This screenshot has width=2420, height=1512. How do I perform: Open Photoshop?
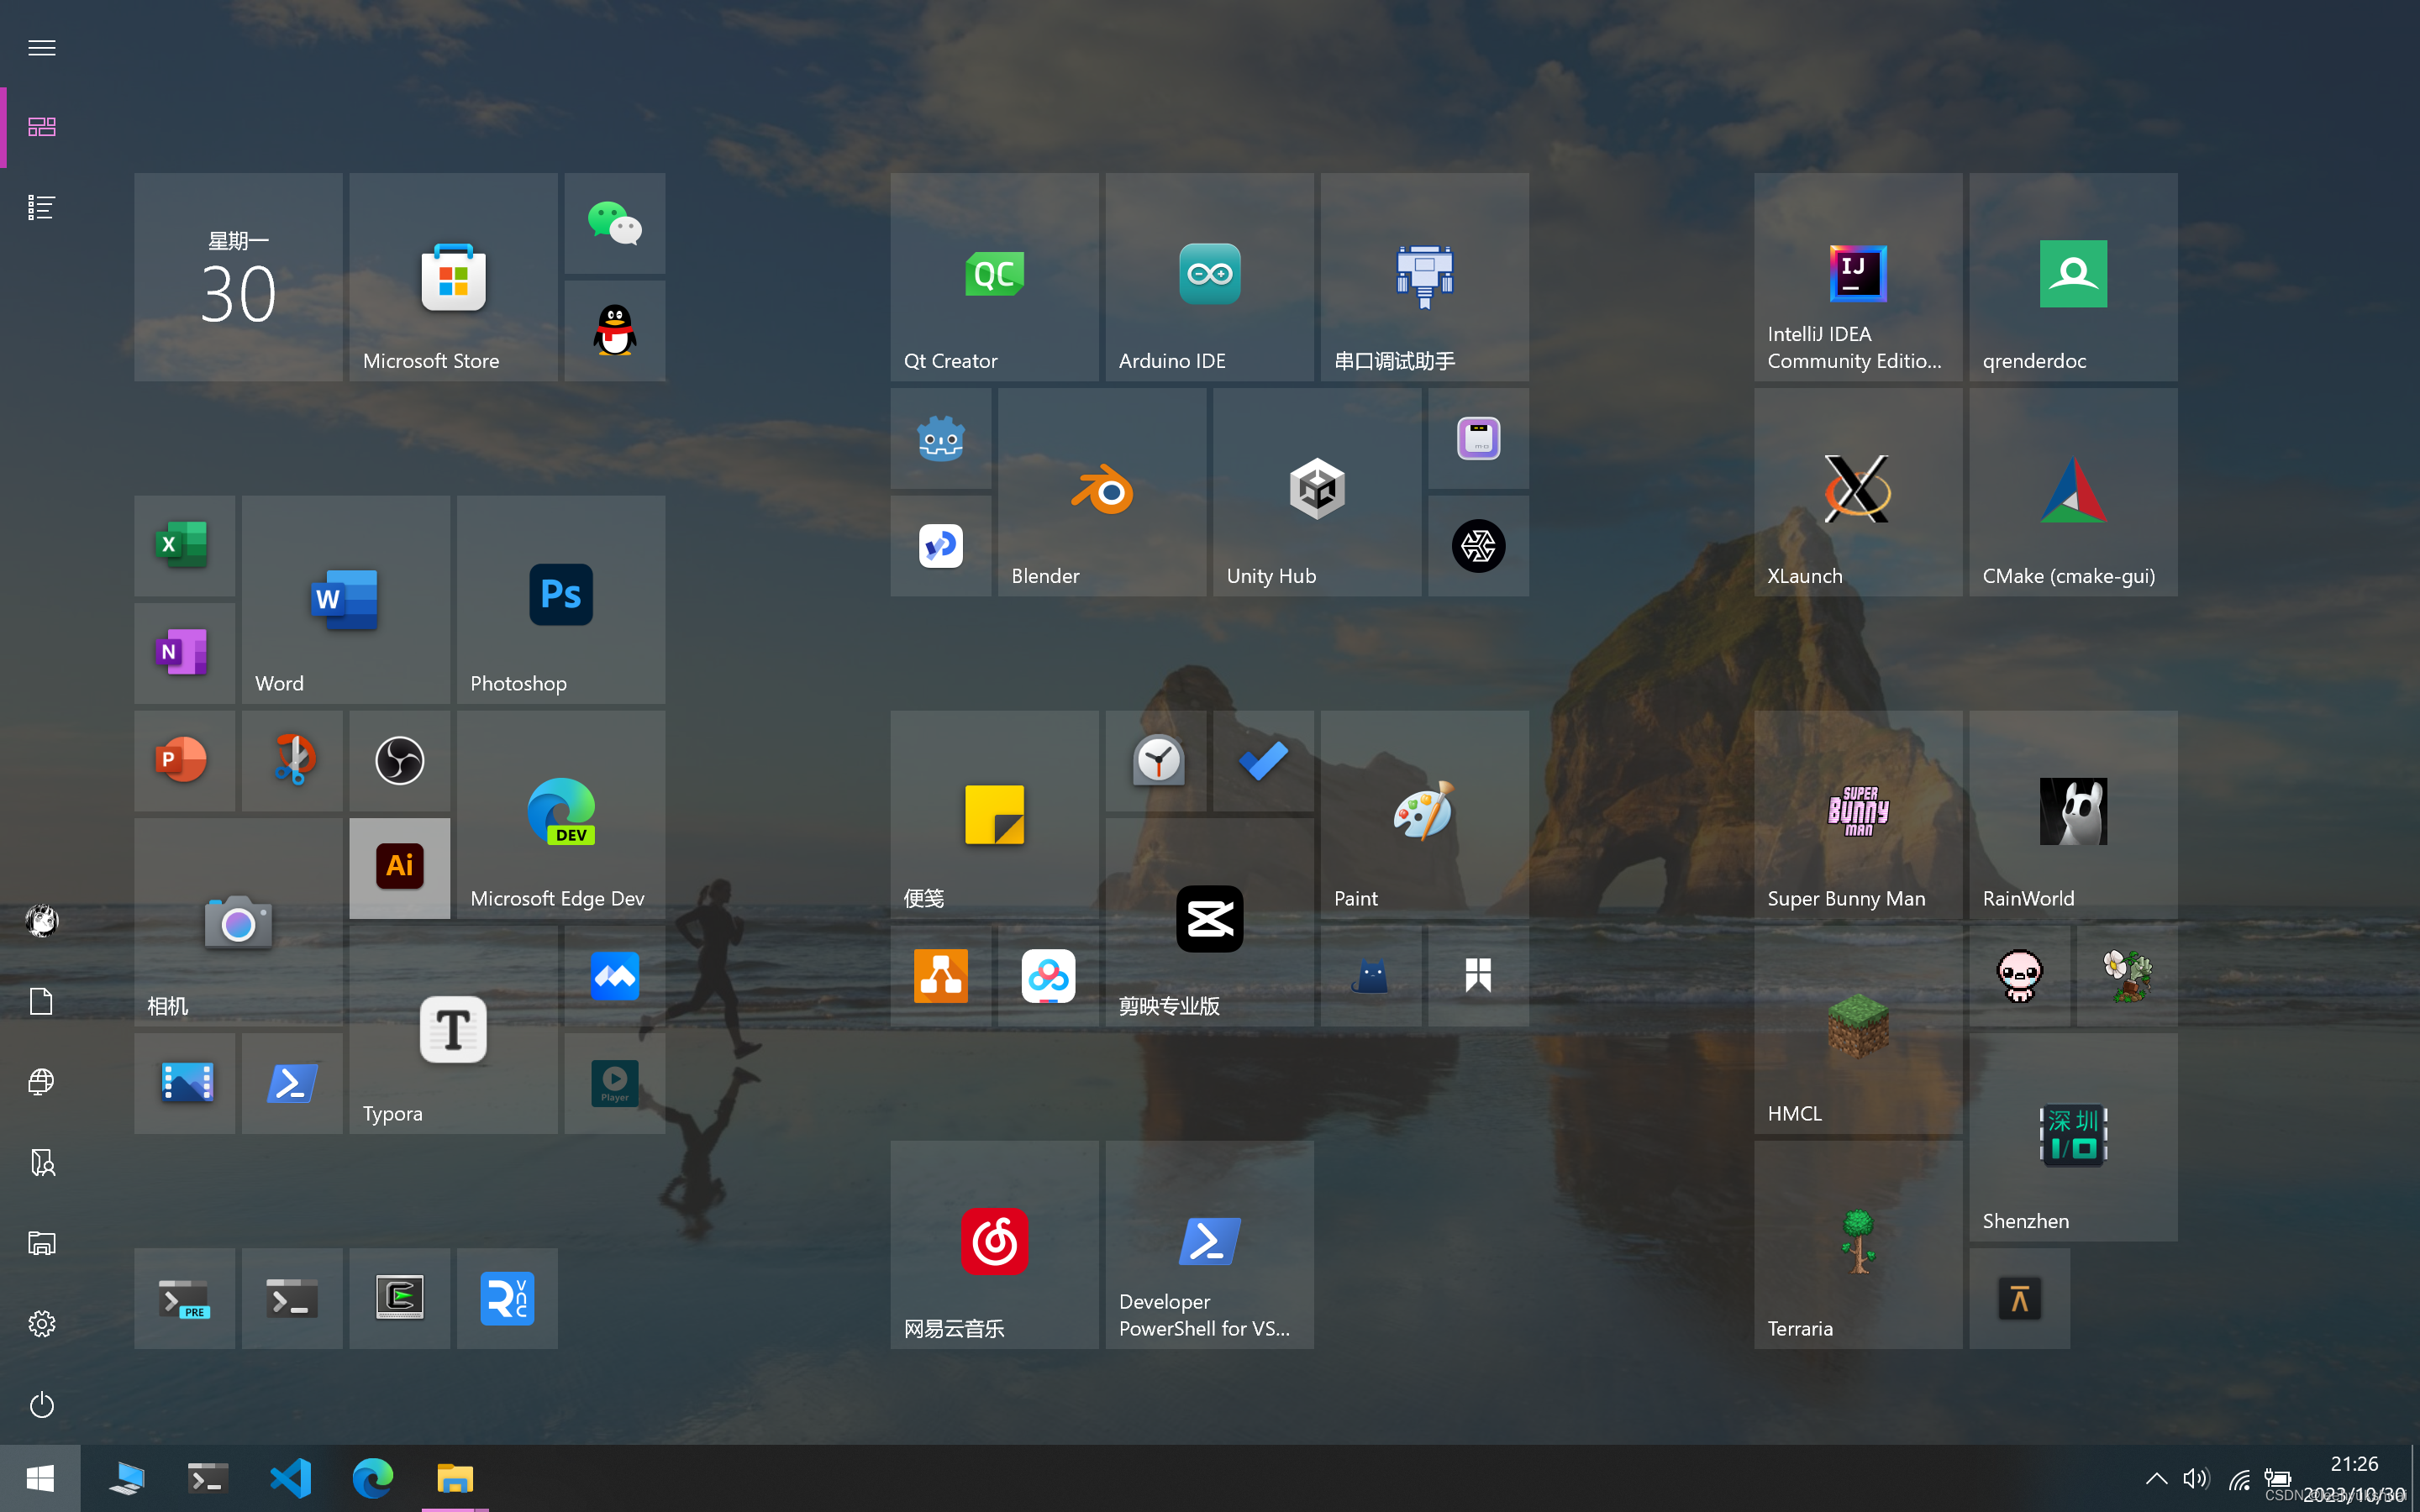pos(561,600)
